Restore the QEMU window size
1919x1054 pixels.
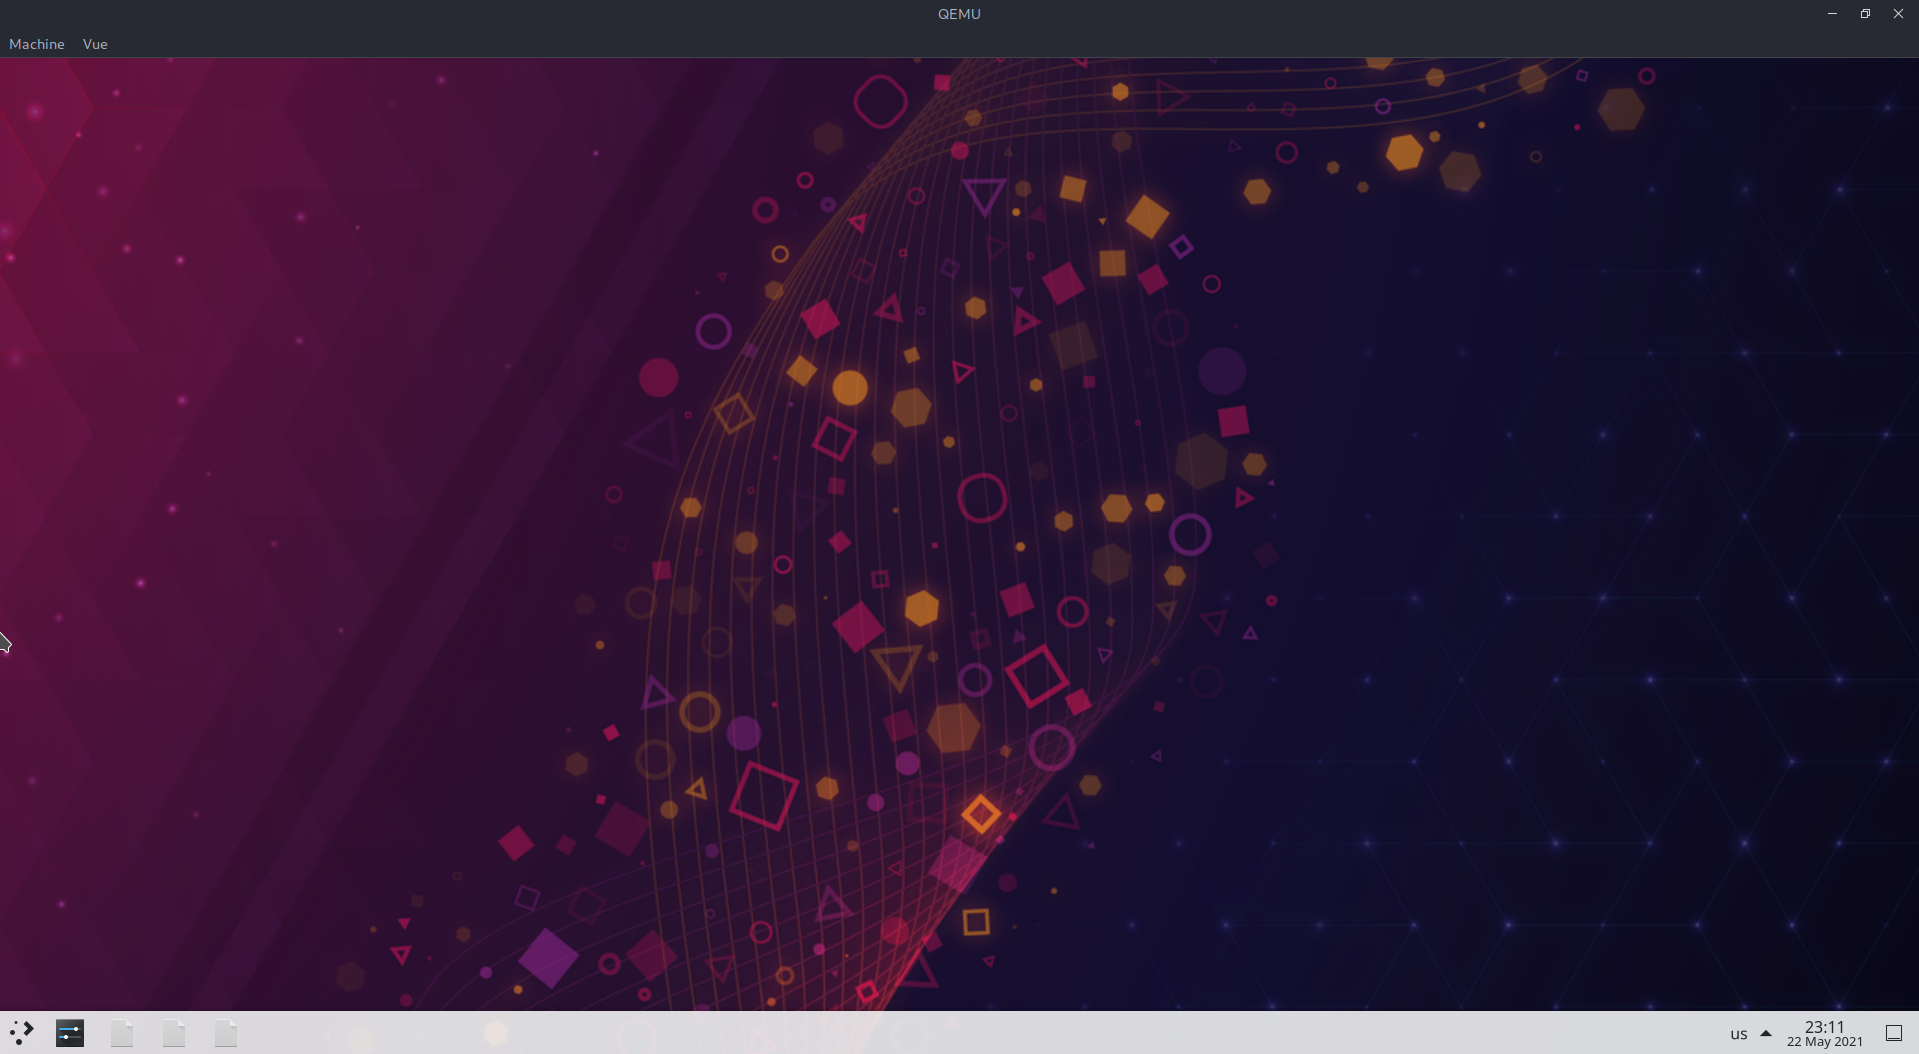pyautogui.click(x=1865, y=14)
